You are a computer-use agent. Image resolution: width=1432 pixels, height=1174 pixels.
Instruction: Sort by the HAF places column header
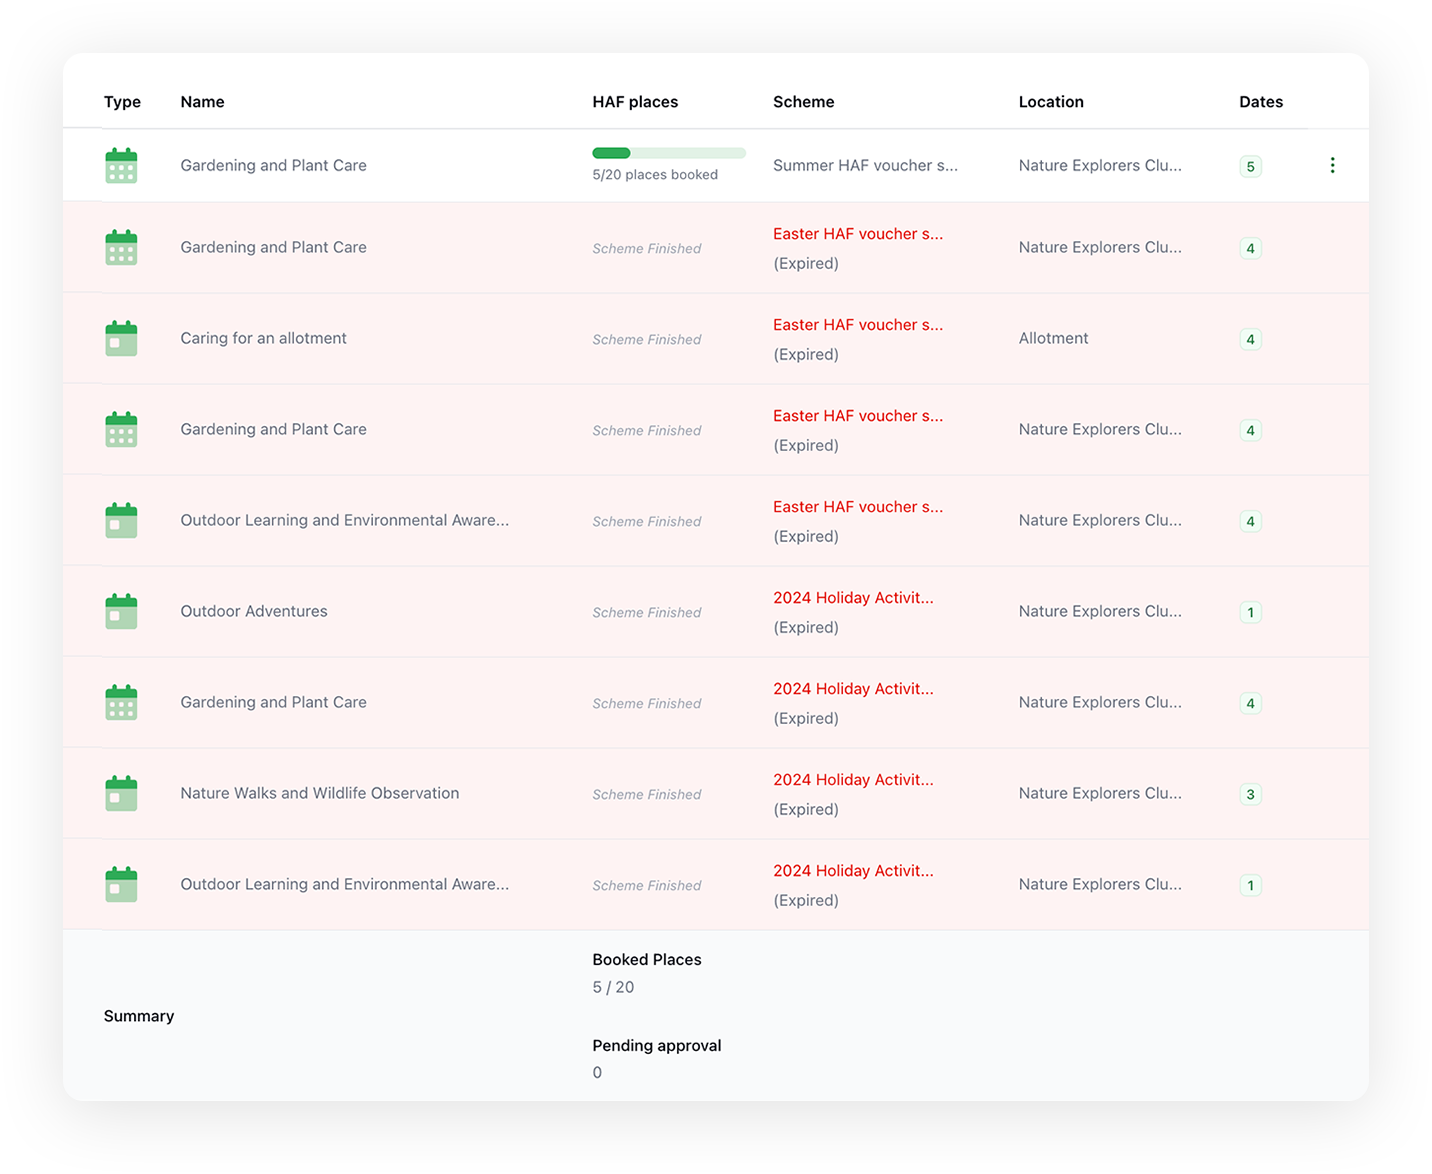click(x=635, y=102)
